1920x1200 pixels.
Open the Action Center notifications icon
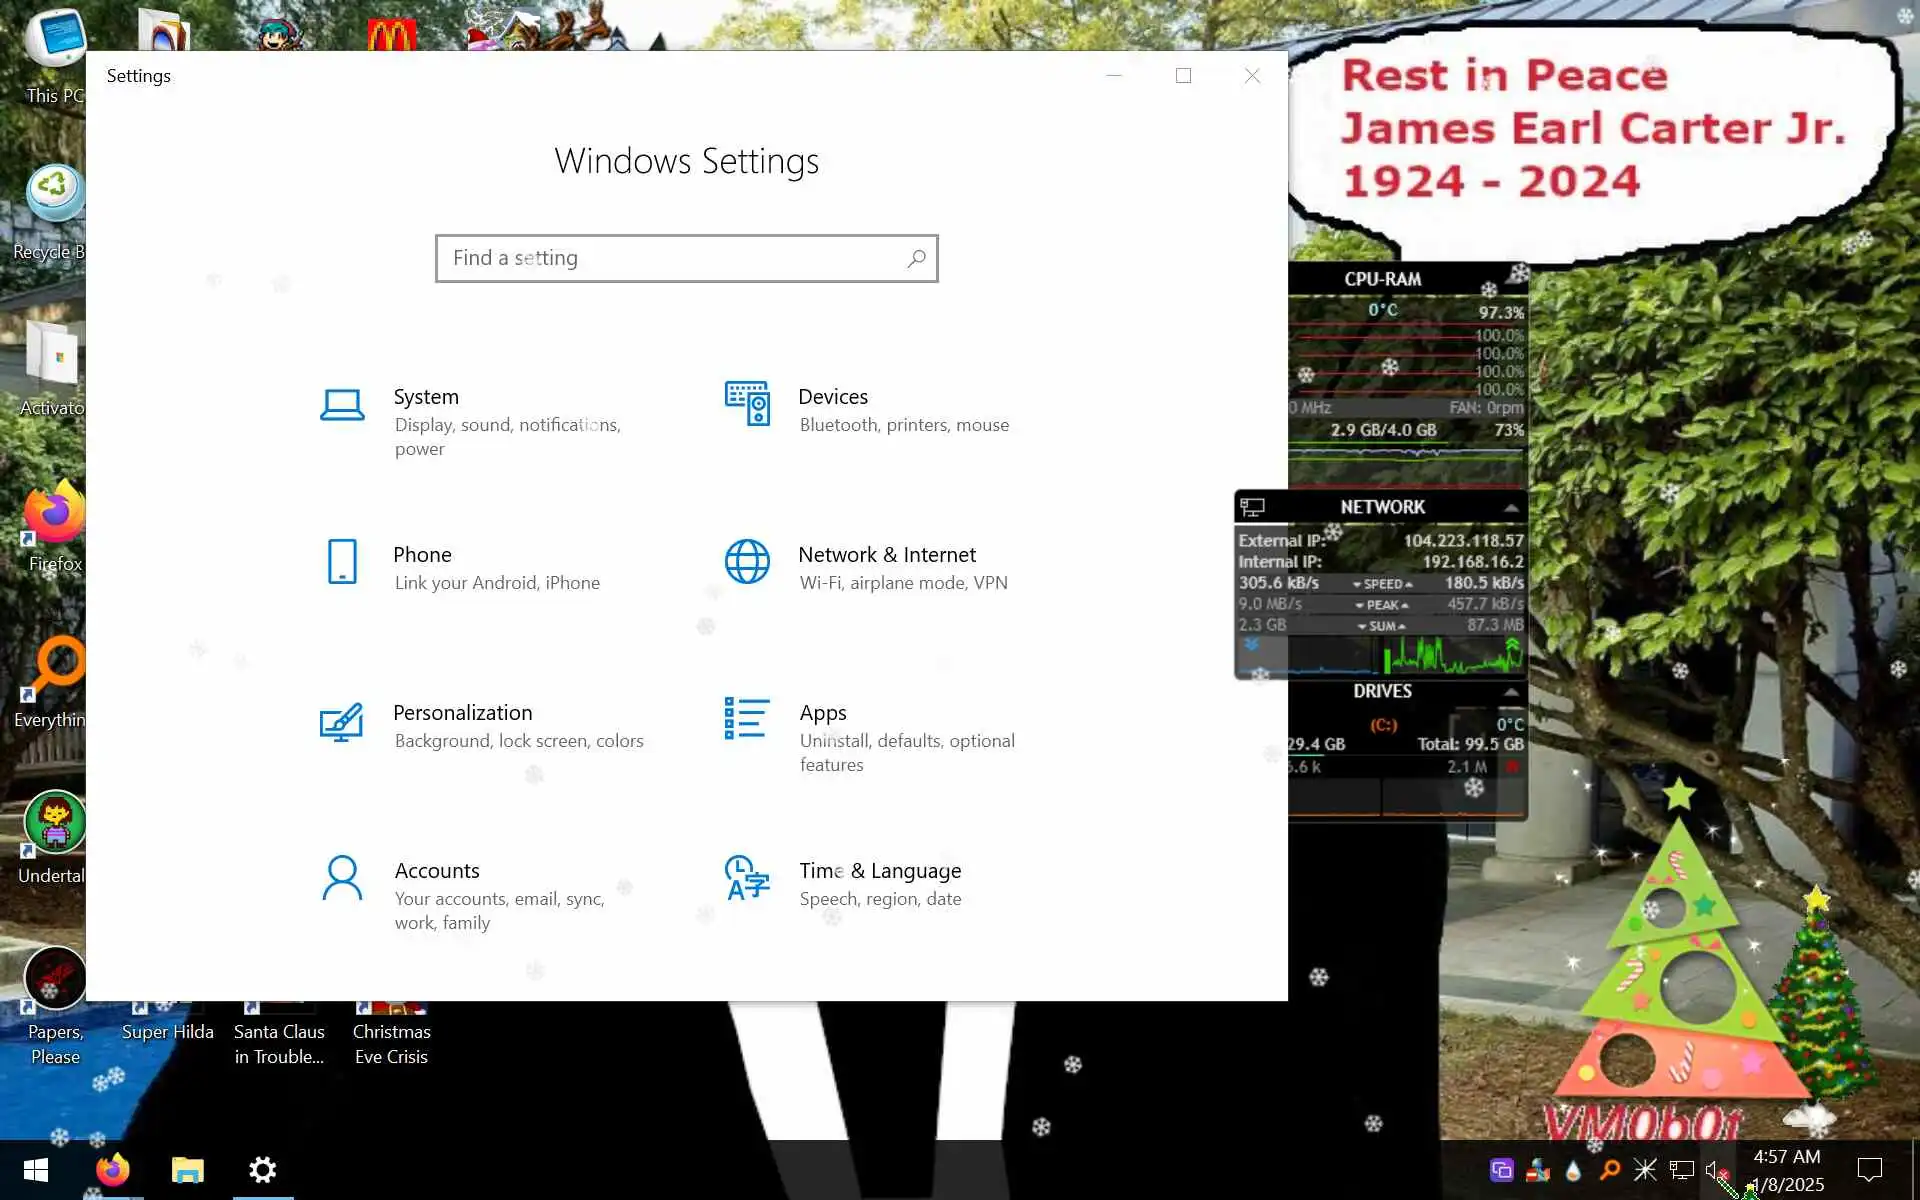(1869, 1169)
